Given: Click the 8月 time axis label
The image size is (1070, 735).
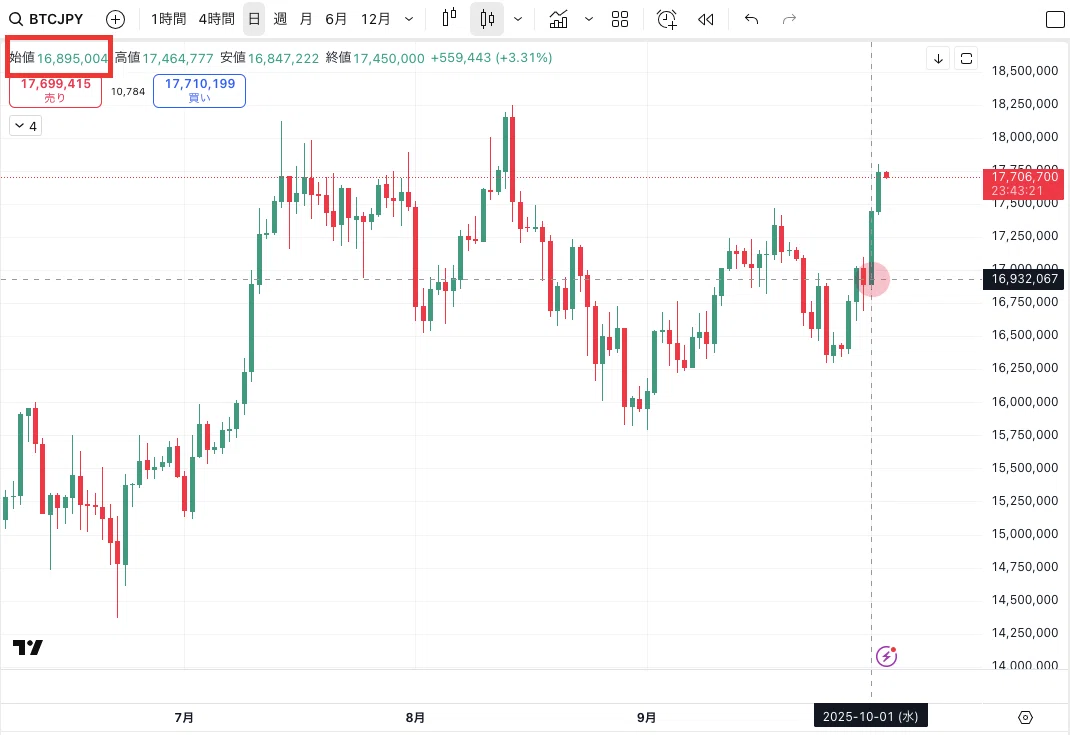Looking at the screenshot, I should tap(415, 717).
